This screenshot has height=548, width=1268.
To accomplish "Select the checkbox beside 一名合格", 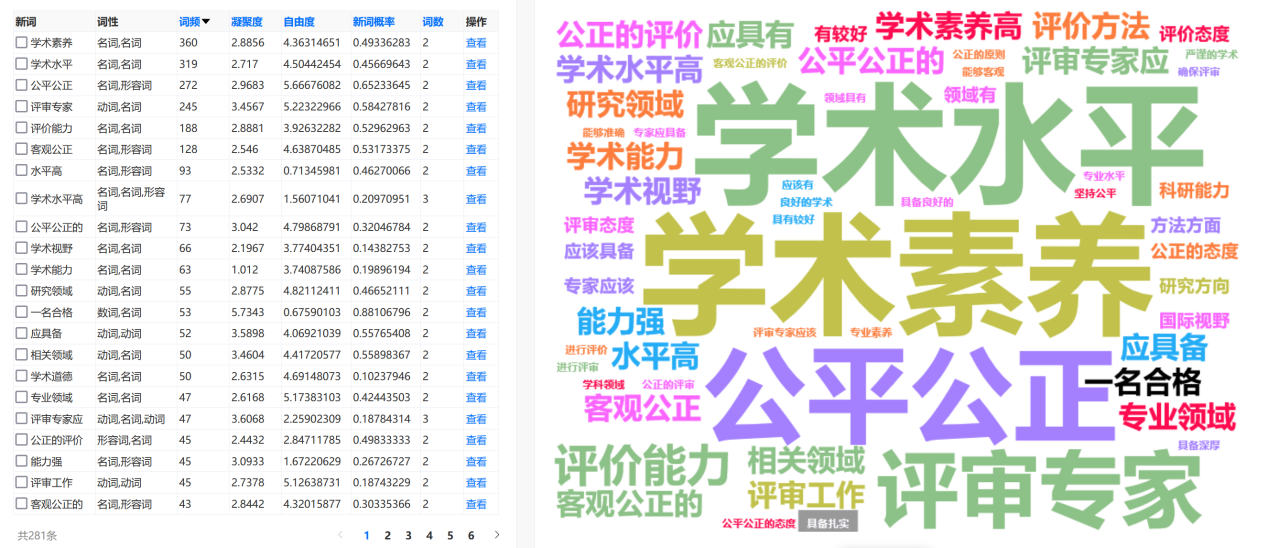I will tap(22, 312).
